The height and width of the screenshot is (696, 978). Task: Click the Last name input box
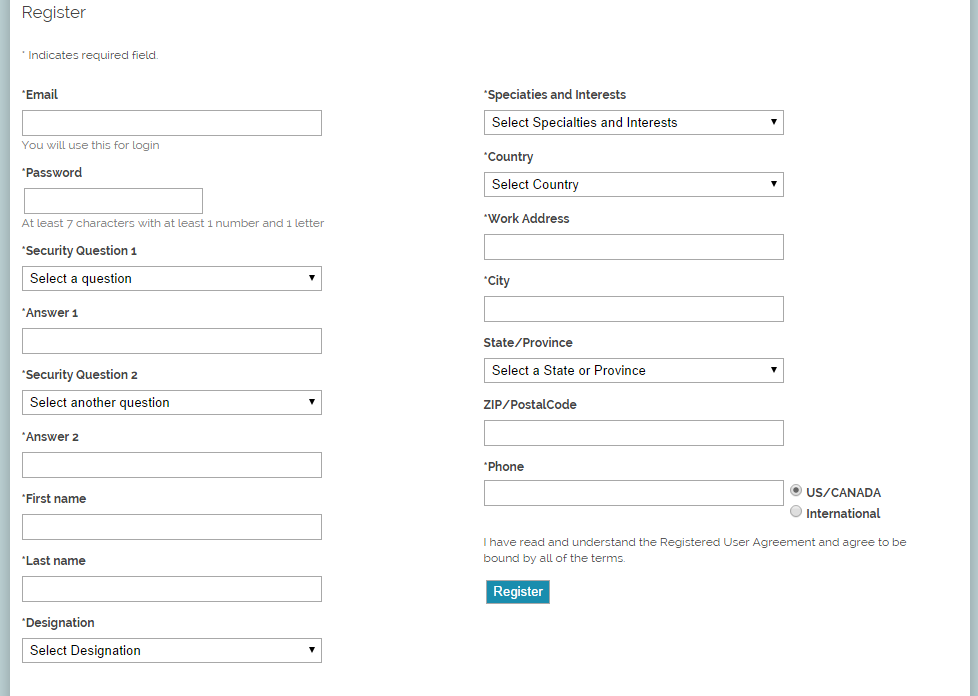click(x=172, y=589)
